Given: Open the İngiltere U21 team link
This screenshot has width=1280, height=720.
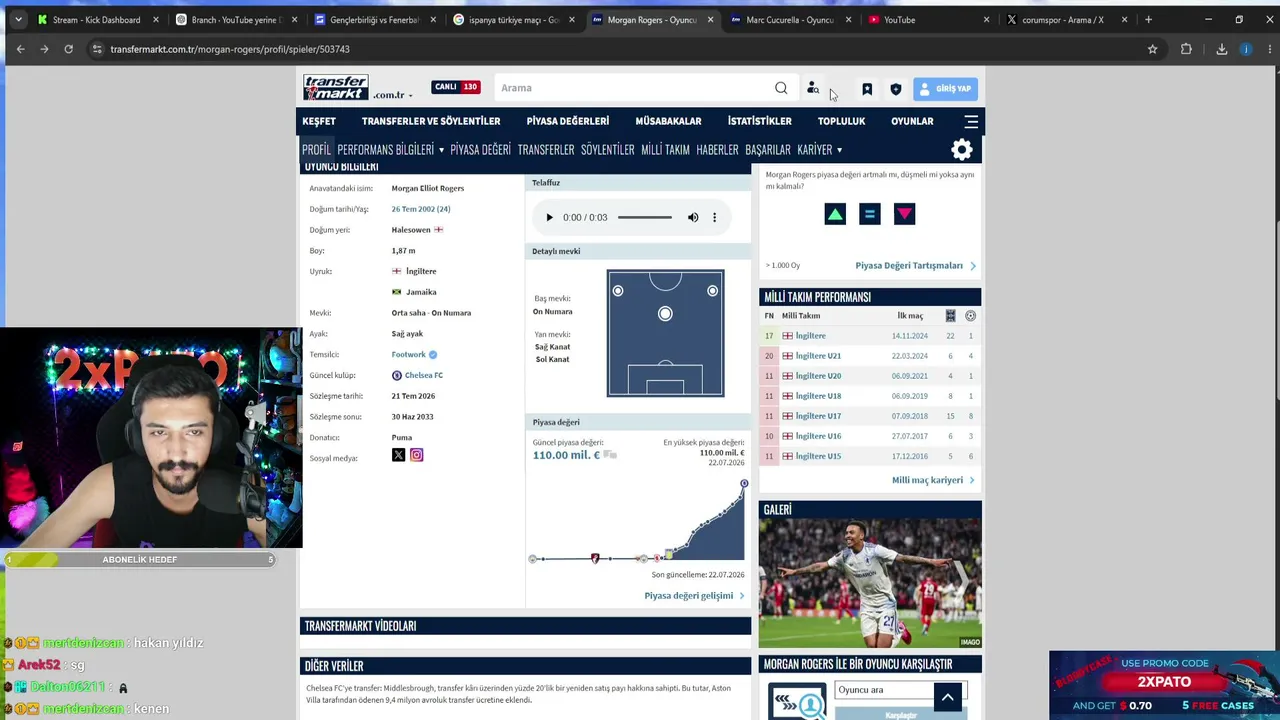Looking at the screenshot, I should coord(818,356).
